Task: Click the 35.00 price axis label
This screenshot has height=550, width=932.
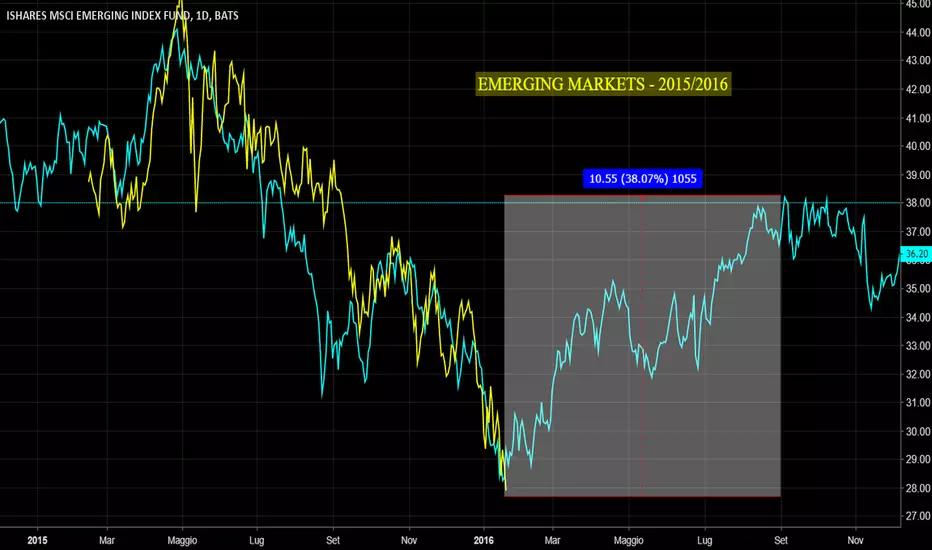Action: 918,288
